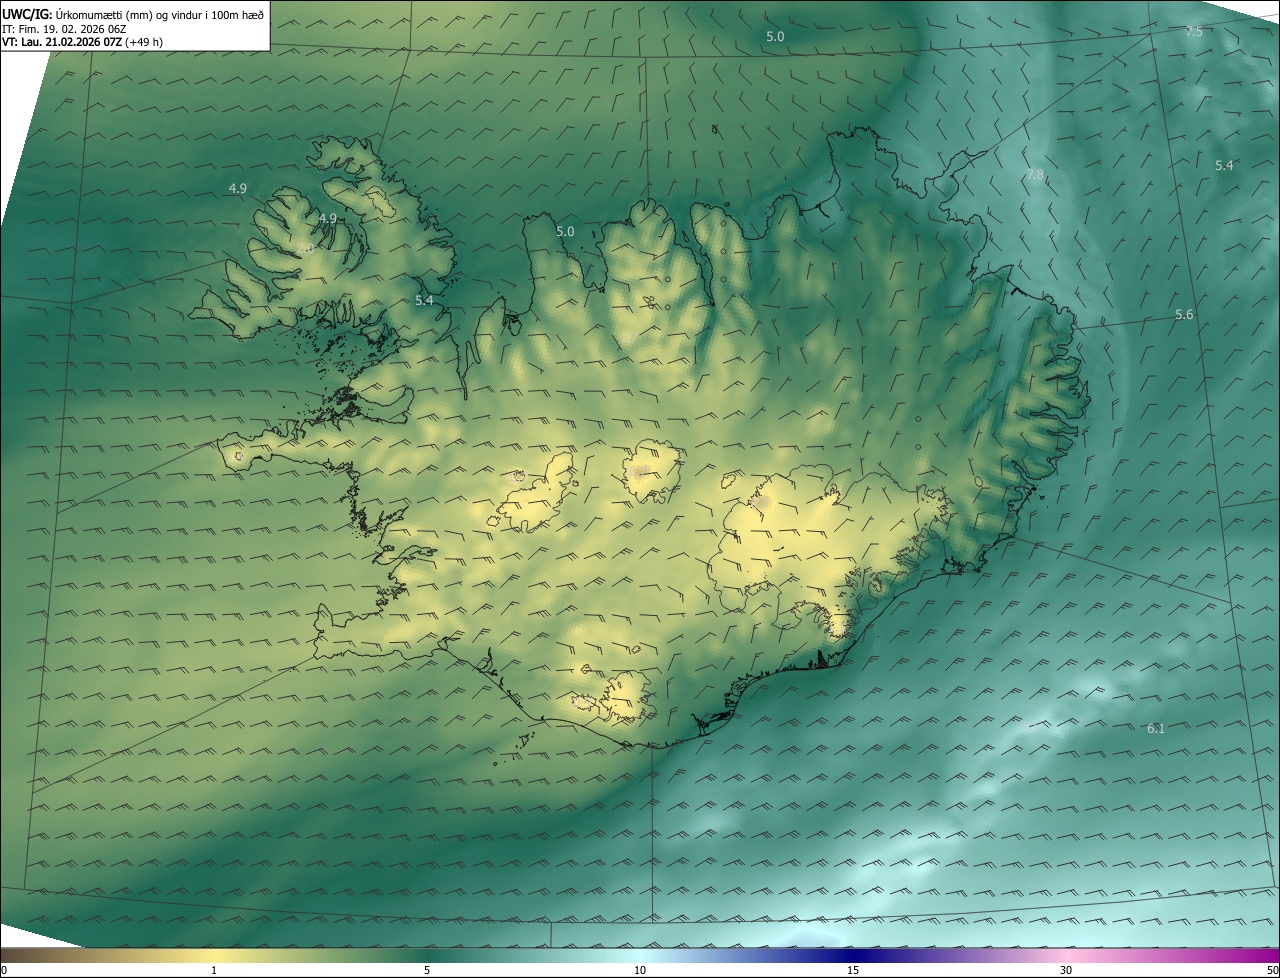The height and width of the screenshot is (978, 1280).
Task: Click the 5 tick on the color scale
Action: 427,971
